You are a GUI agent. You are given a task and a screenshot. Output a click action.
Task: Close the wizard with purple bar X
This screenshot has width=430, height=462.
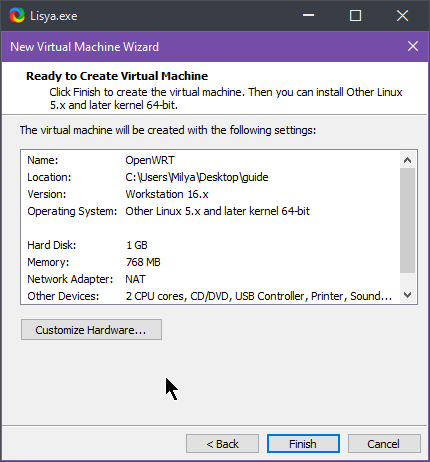[x=413, y=46]
